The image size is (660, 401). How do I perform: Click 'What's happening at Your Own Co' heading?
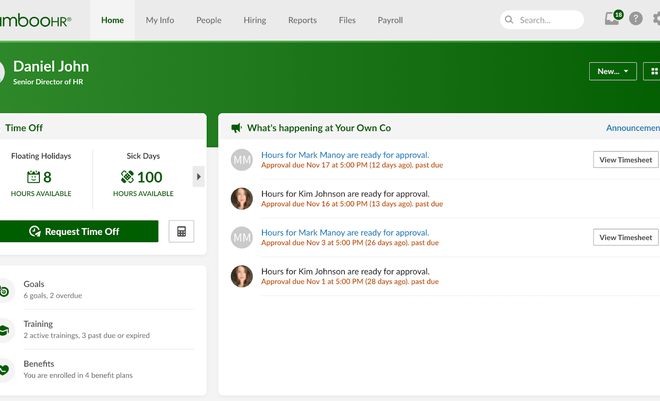coord(319,128)
